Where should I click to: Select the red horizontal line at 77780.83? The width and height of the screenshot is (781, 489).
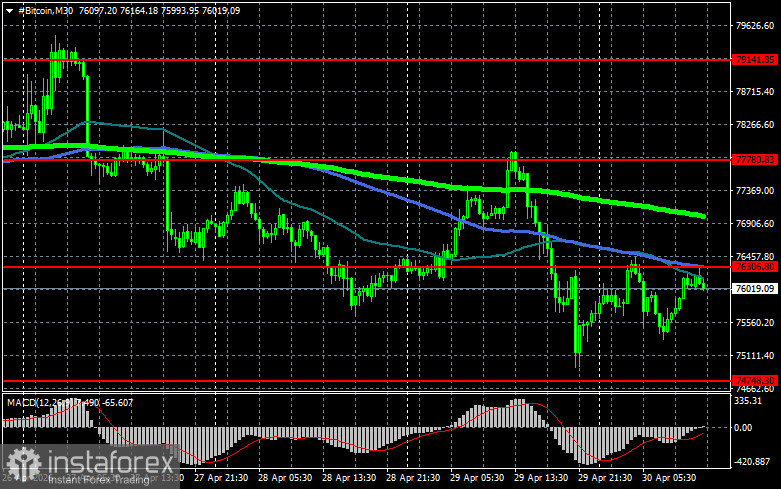pos(367,159)
